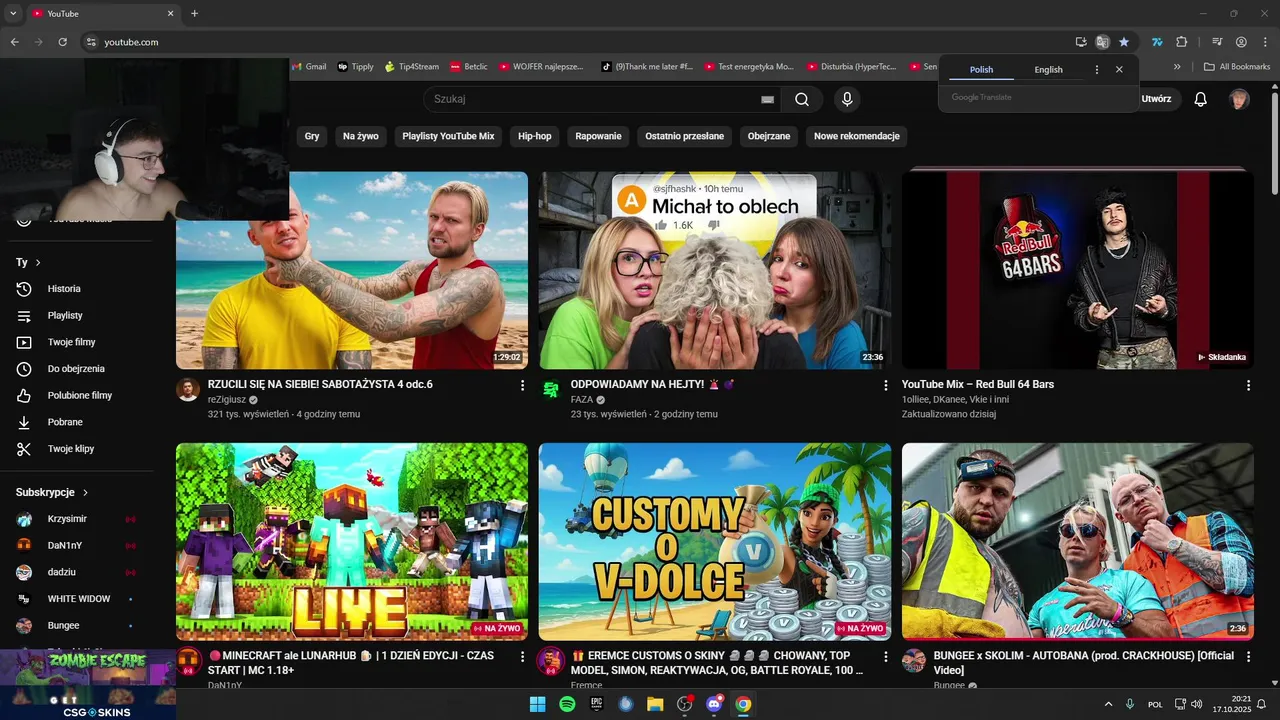The image size is (1280, 720).
Task: Open the Windows Start menu
Action: pos(538,704)
